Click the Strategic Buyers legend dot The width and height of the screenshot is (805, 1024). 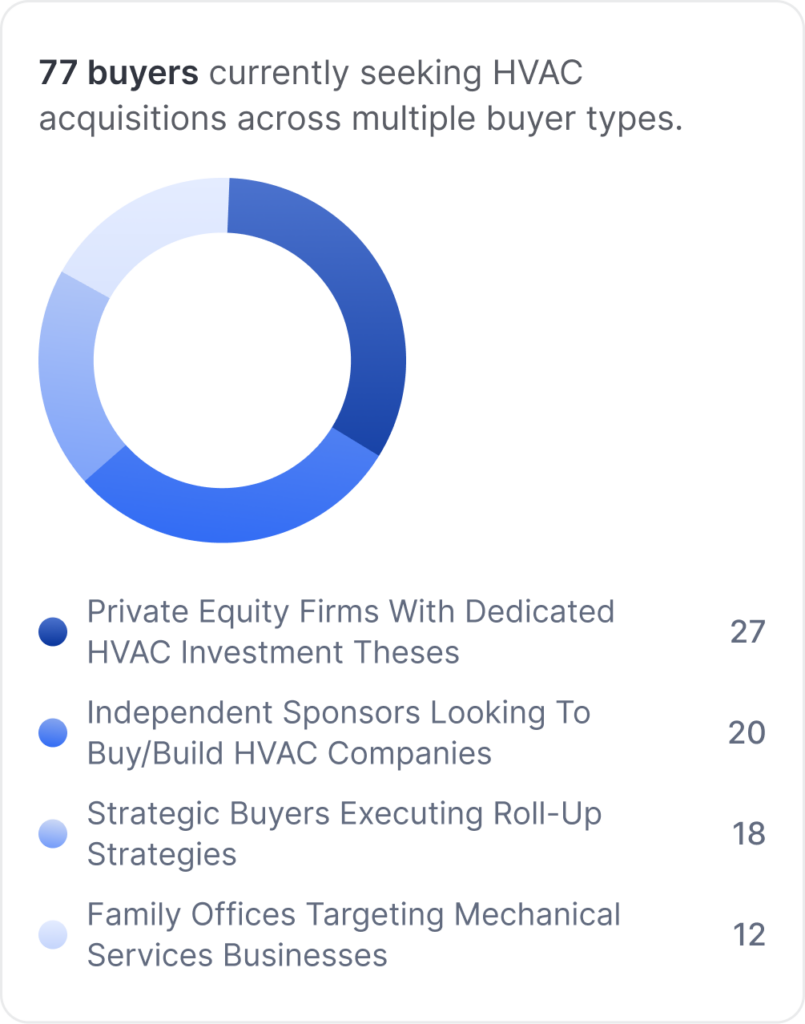pyautogui.click(x=53, y=834)
